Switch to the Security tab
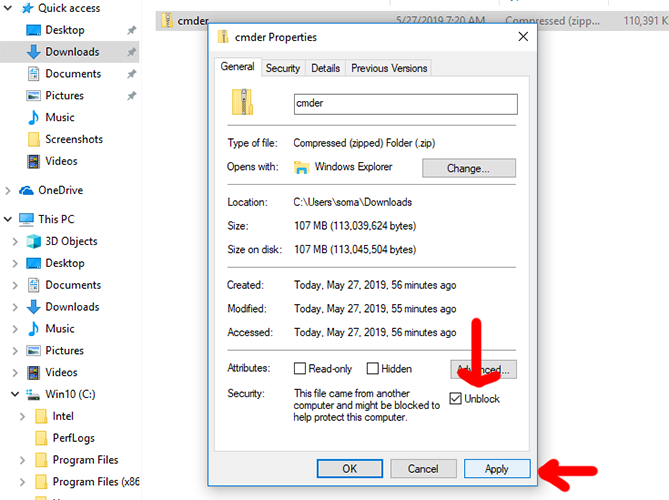 point(283,68)
